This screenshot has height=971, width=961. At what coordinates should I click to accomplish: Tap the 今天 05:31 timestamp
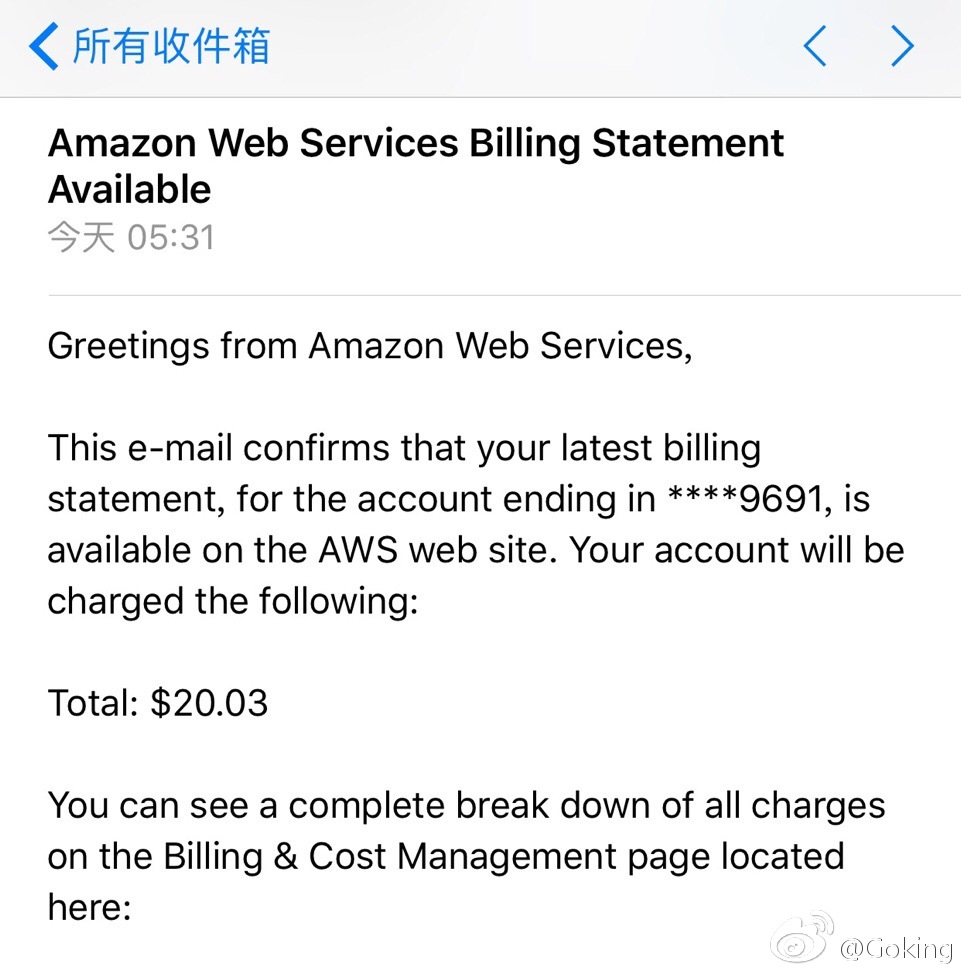click(131, 238)
